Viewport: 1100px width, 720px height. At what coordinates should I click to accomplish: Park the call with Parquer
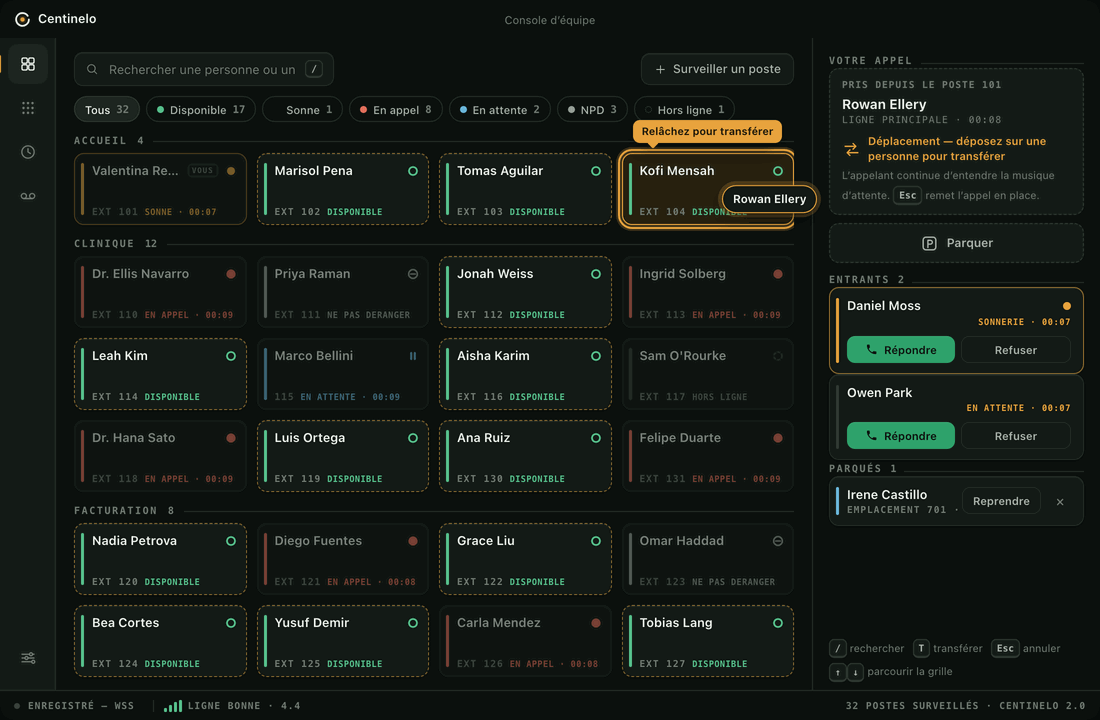(x=956, y=243)
